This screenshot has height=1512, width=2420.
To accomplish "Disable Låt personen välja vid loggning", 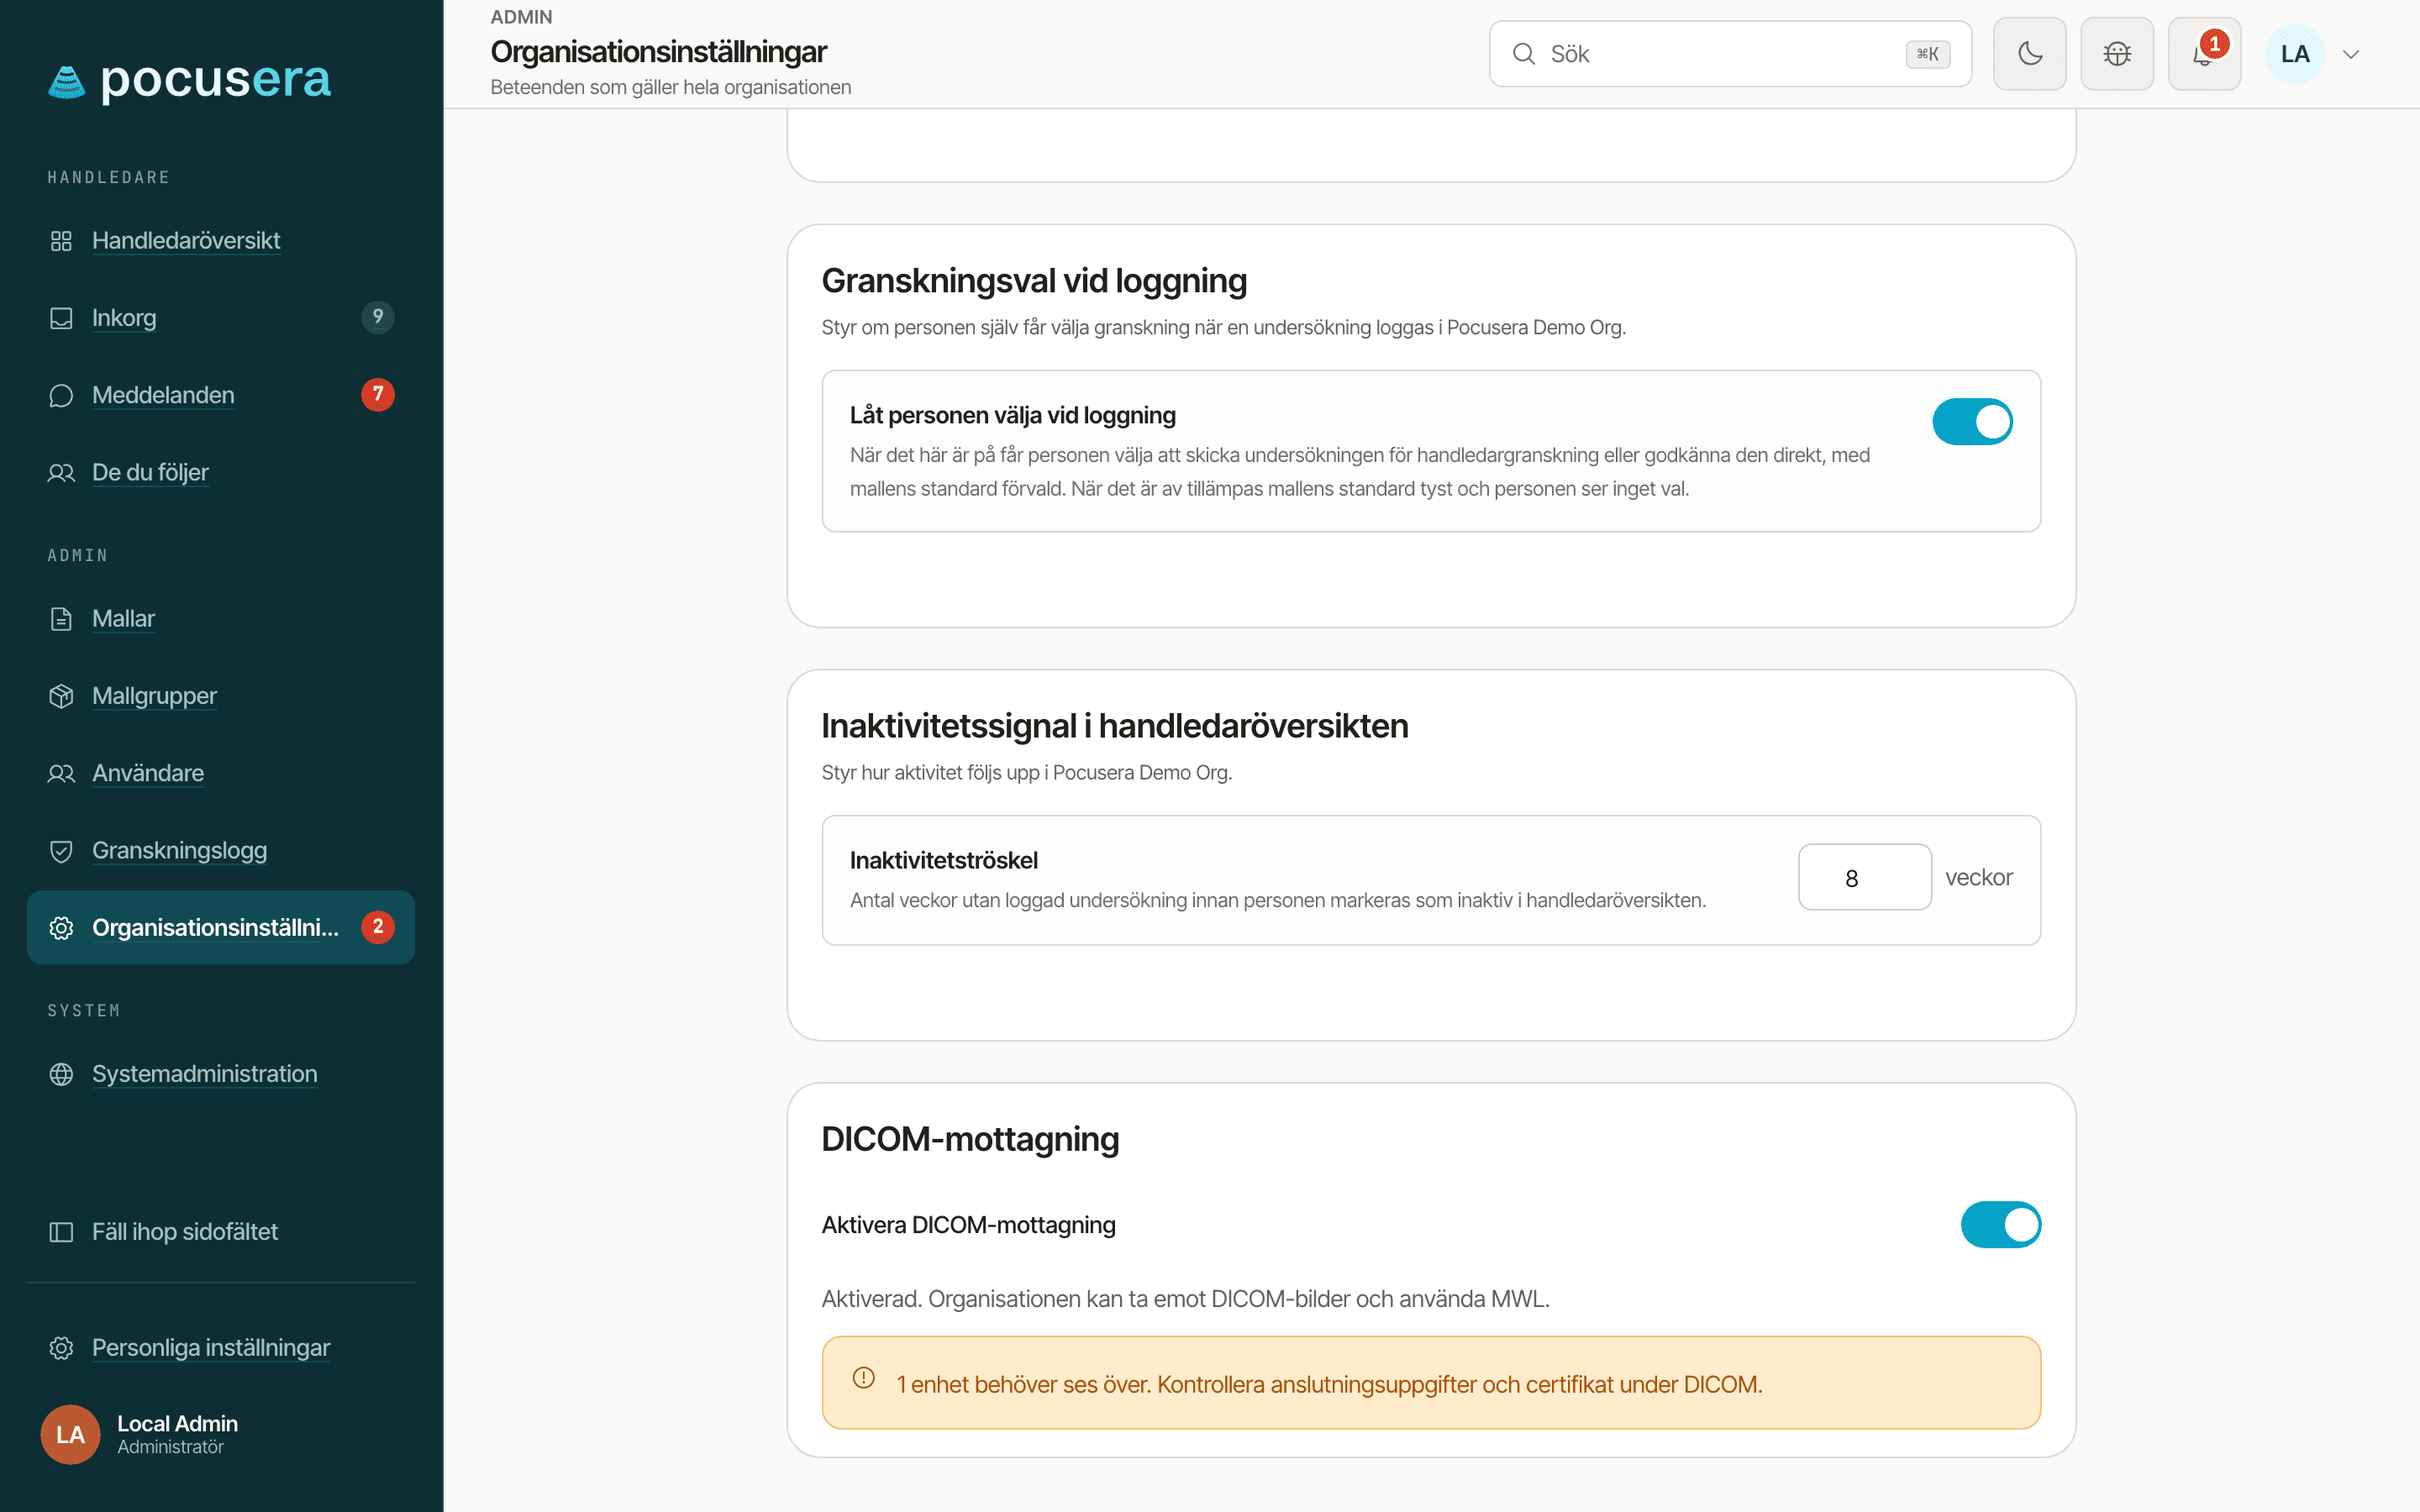I will [1972, 422].
